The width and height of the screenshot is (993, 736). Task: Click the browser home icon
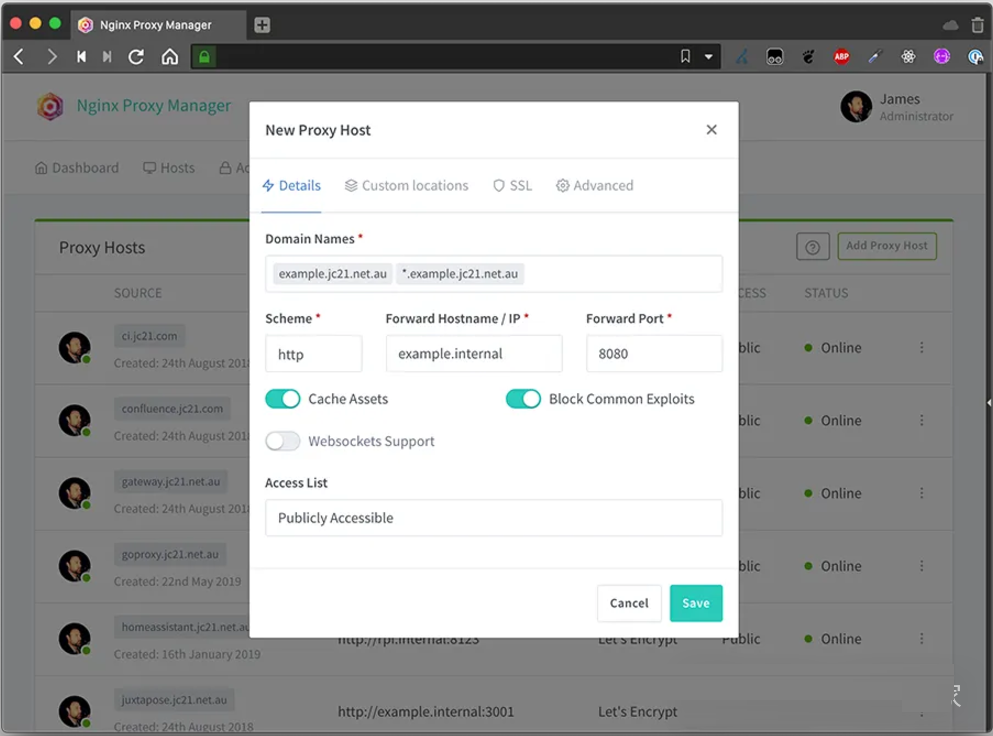click(x=170, y=57)
